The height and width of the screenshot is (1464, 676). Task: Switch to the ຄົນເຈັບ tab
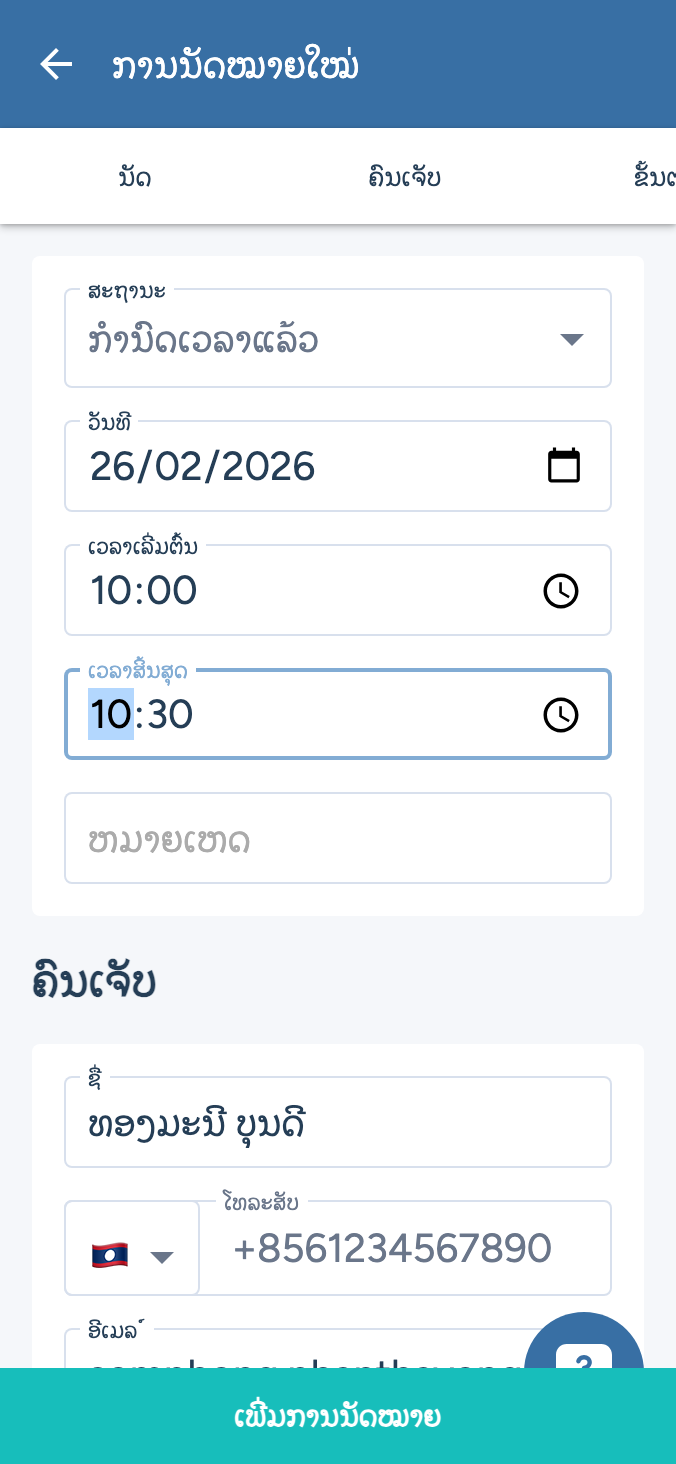[x=404, y=178]
